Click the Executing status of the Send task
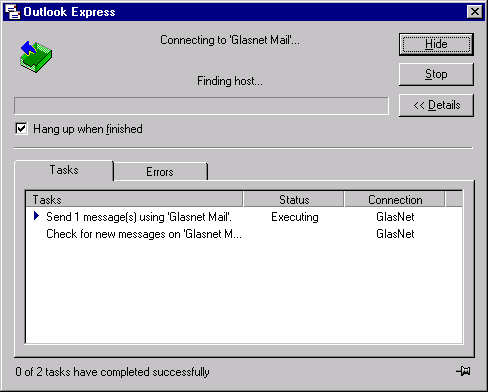Screen dimensions: 488x392 pyautogui.click(x=295, y=217)
